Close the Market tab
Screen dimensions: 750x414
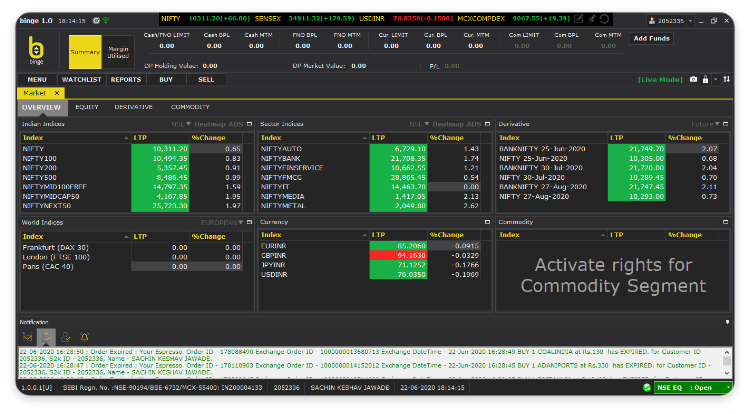(x=57, y=93)
